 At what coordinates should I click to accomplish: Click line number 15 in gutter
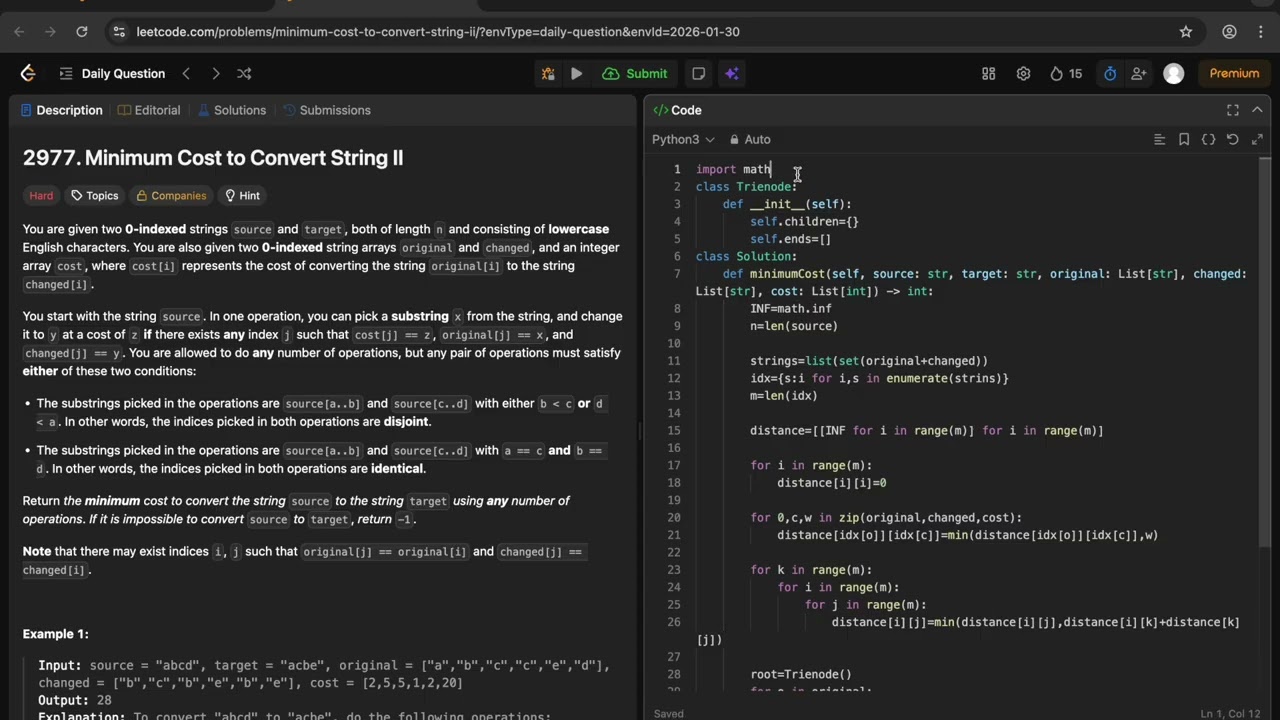coord(674,431)
